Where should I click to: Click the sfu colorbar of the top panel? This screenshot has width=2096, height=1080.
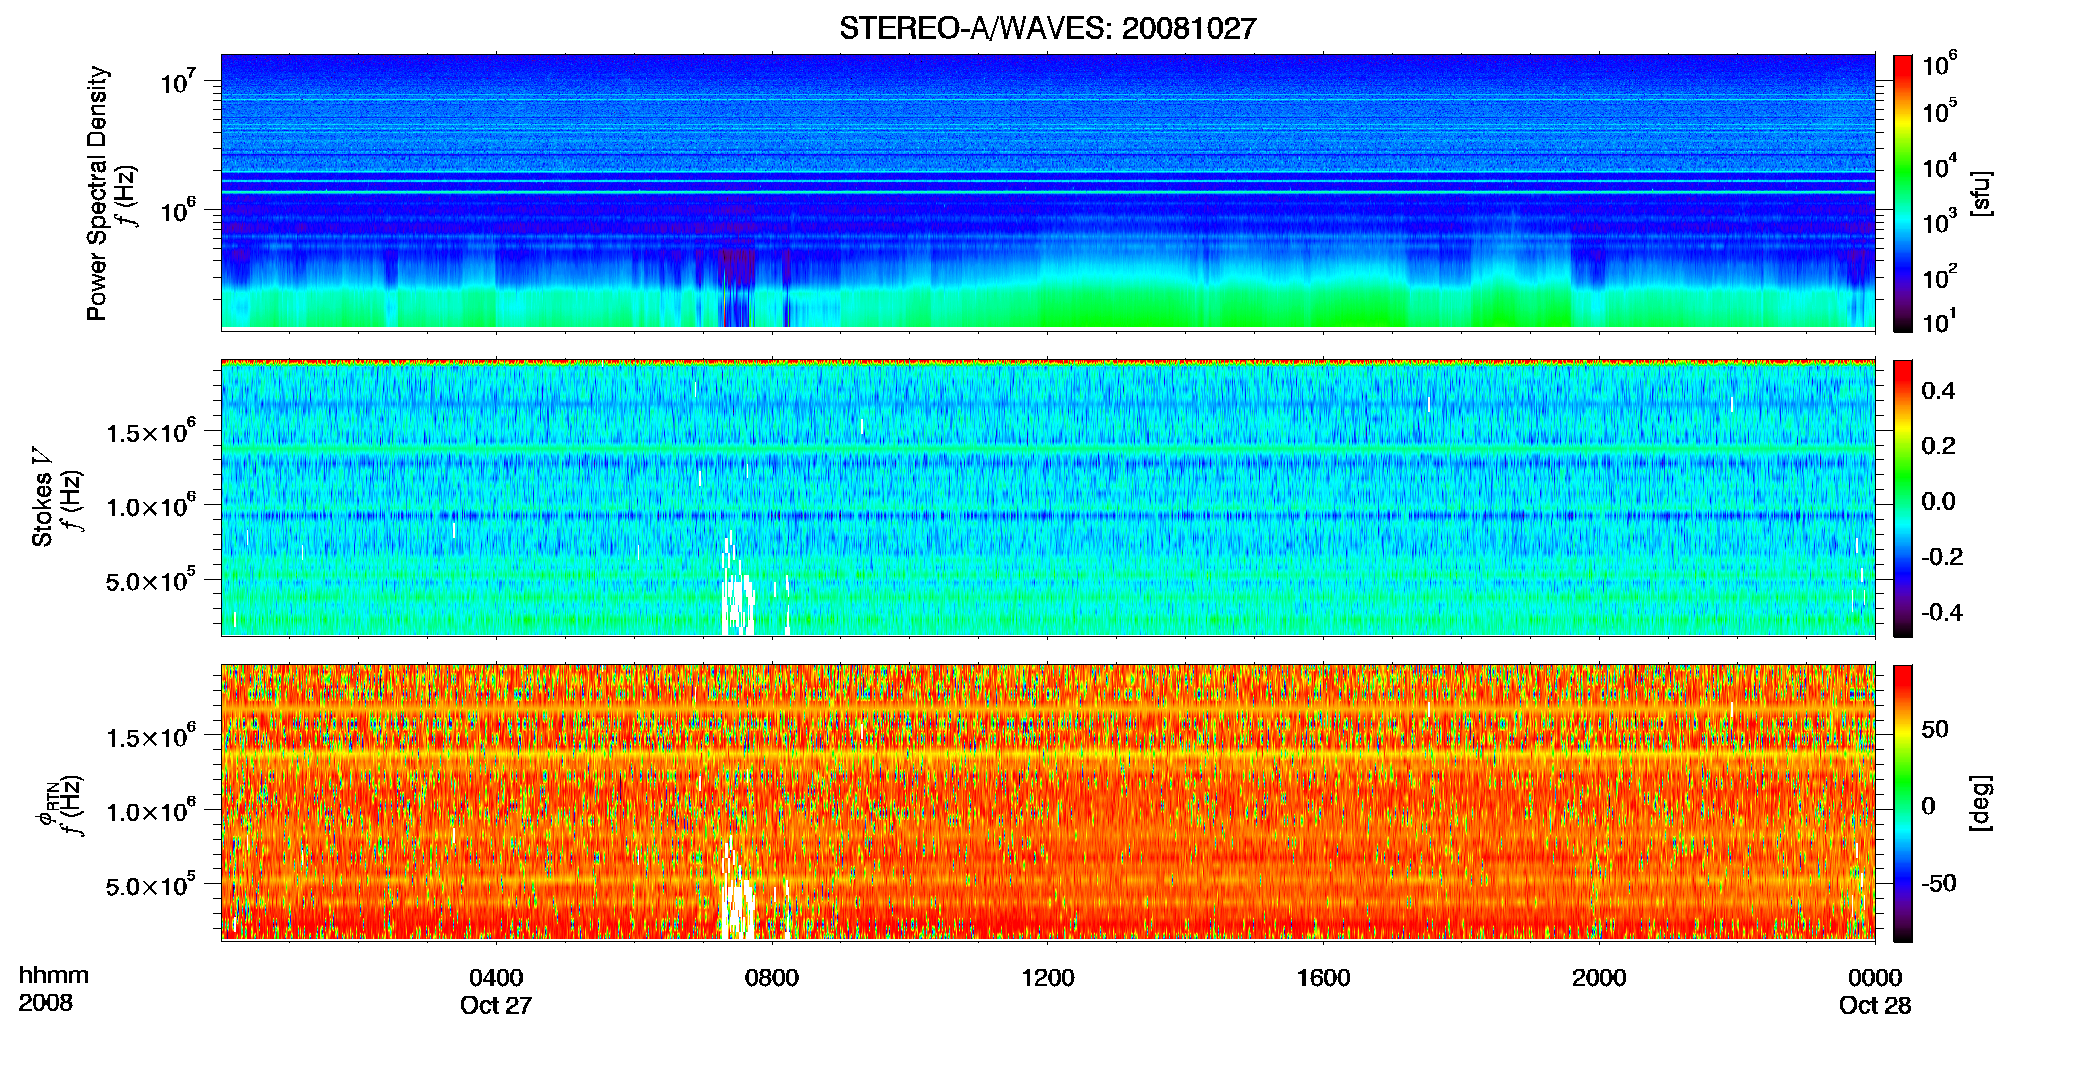(1903, 193)
